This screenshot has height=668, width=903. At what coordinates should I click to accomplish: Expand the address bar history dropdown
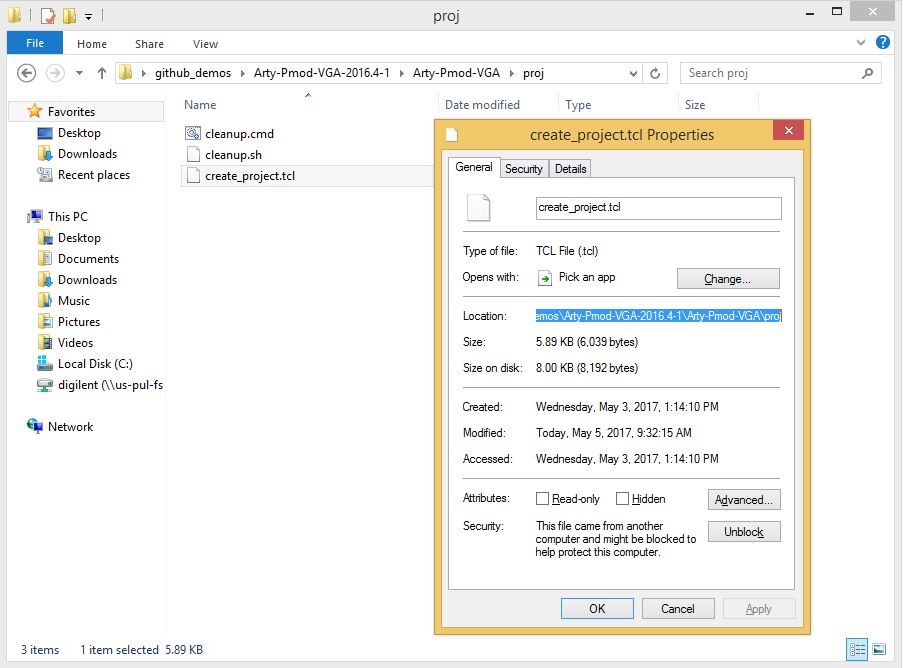633,73
